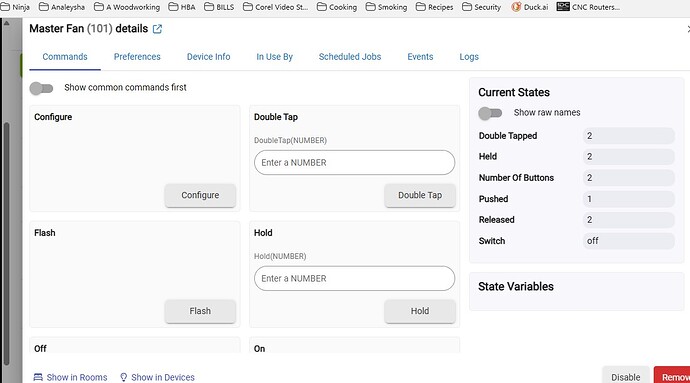690x383 pixels.
Task: Focus the Hold NUMBER input field
Action: click(354, 278)
